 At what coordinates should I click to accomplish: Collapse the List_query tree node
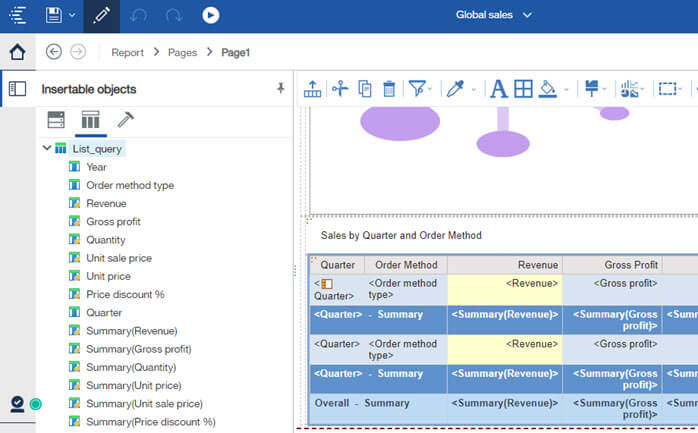pos(47,148)
